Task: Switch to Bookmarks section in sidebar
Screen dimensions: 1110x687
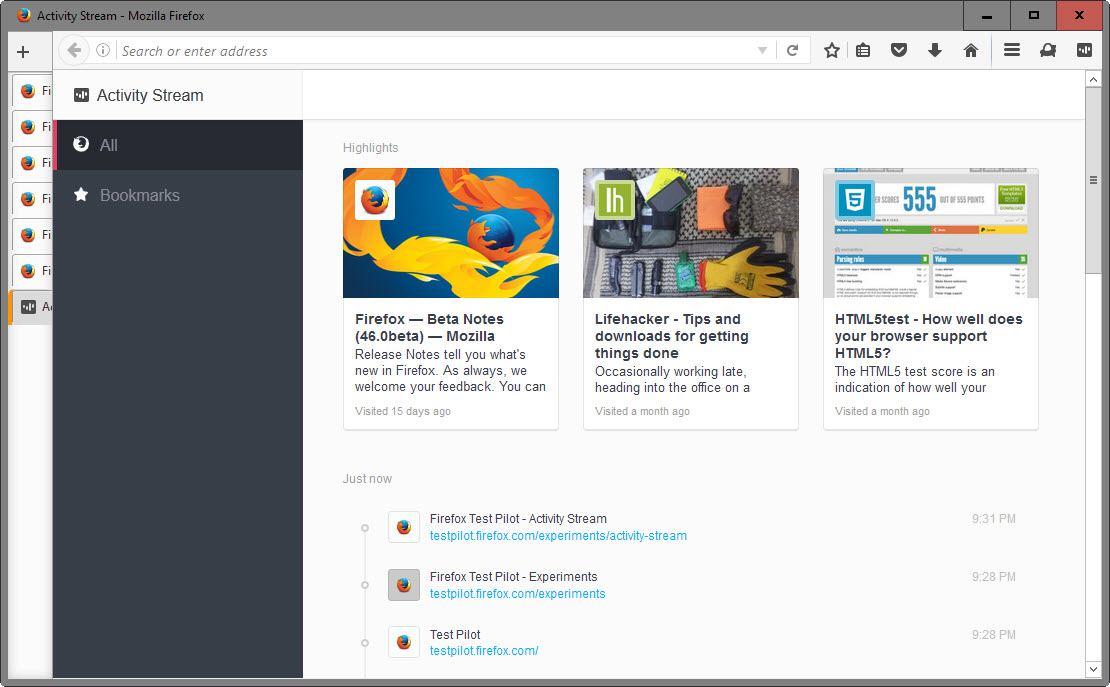Action: pos(178,195)
